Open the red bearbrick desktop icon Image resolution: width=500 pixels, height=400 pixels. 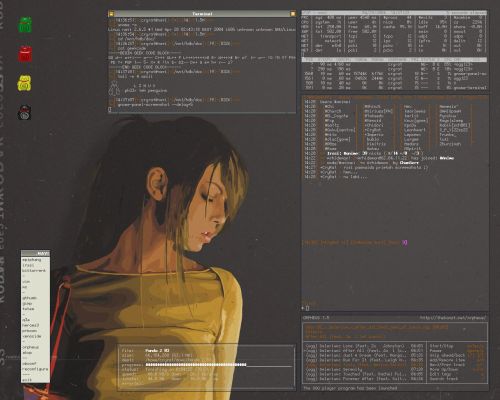coord(25,54)
